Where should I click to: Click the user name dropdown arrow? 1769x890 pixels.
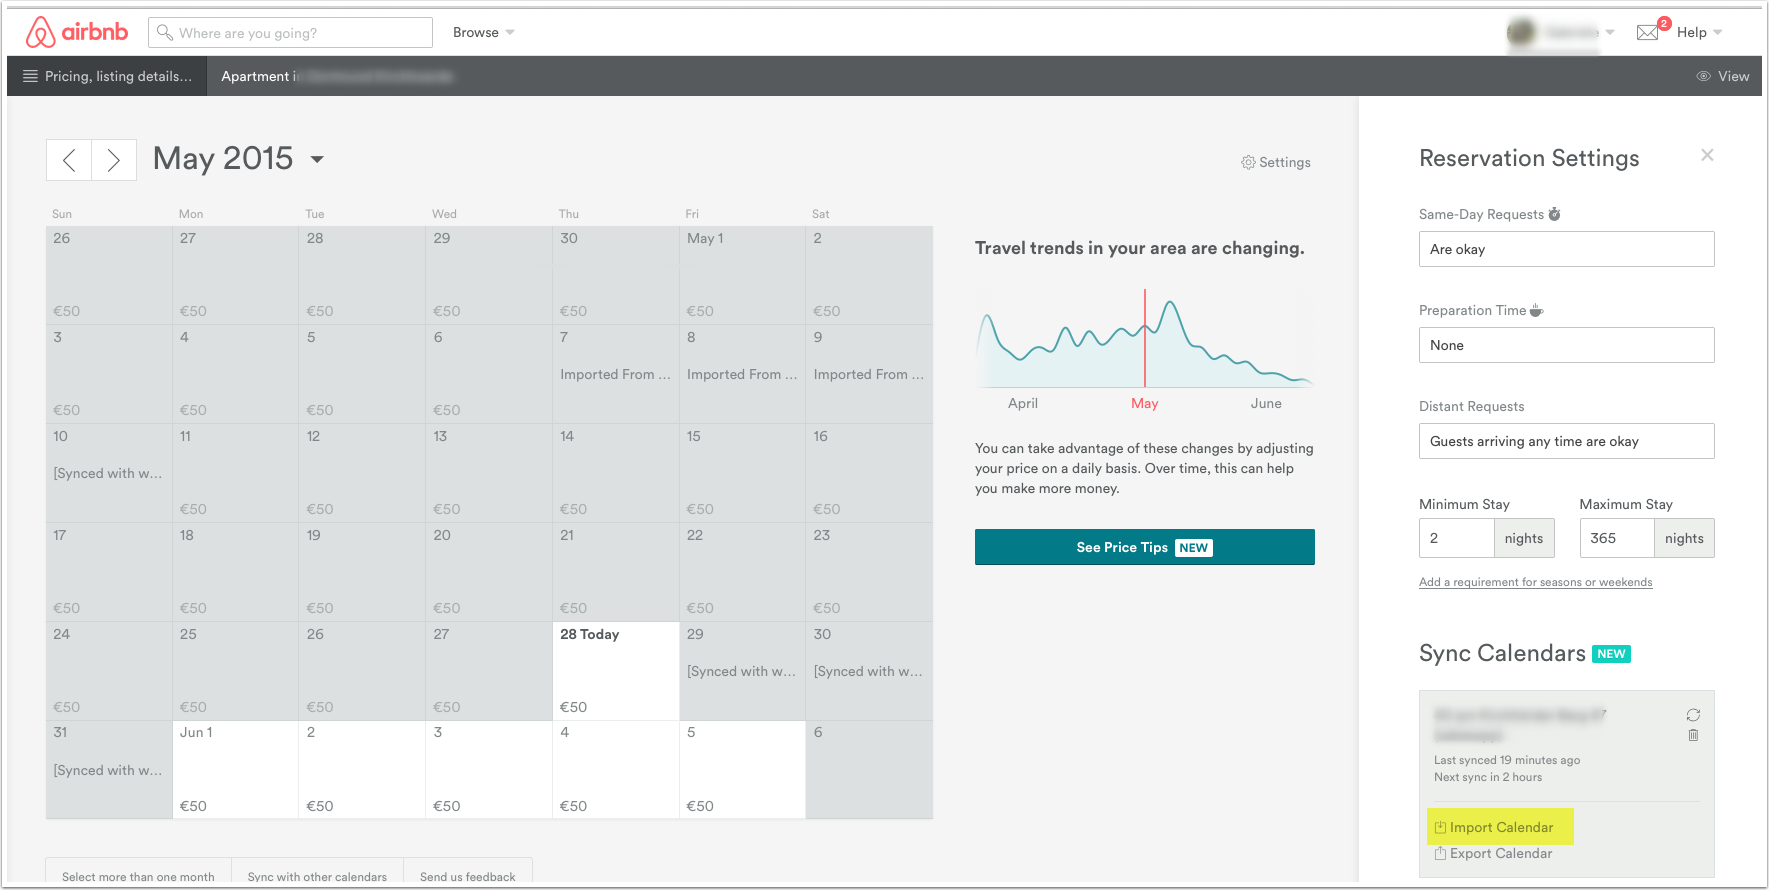pyautogui.click(x=1610, y=32)
